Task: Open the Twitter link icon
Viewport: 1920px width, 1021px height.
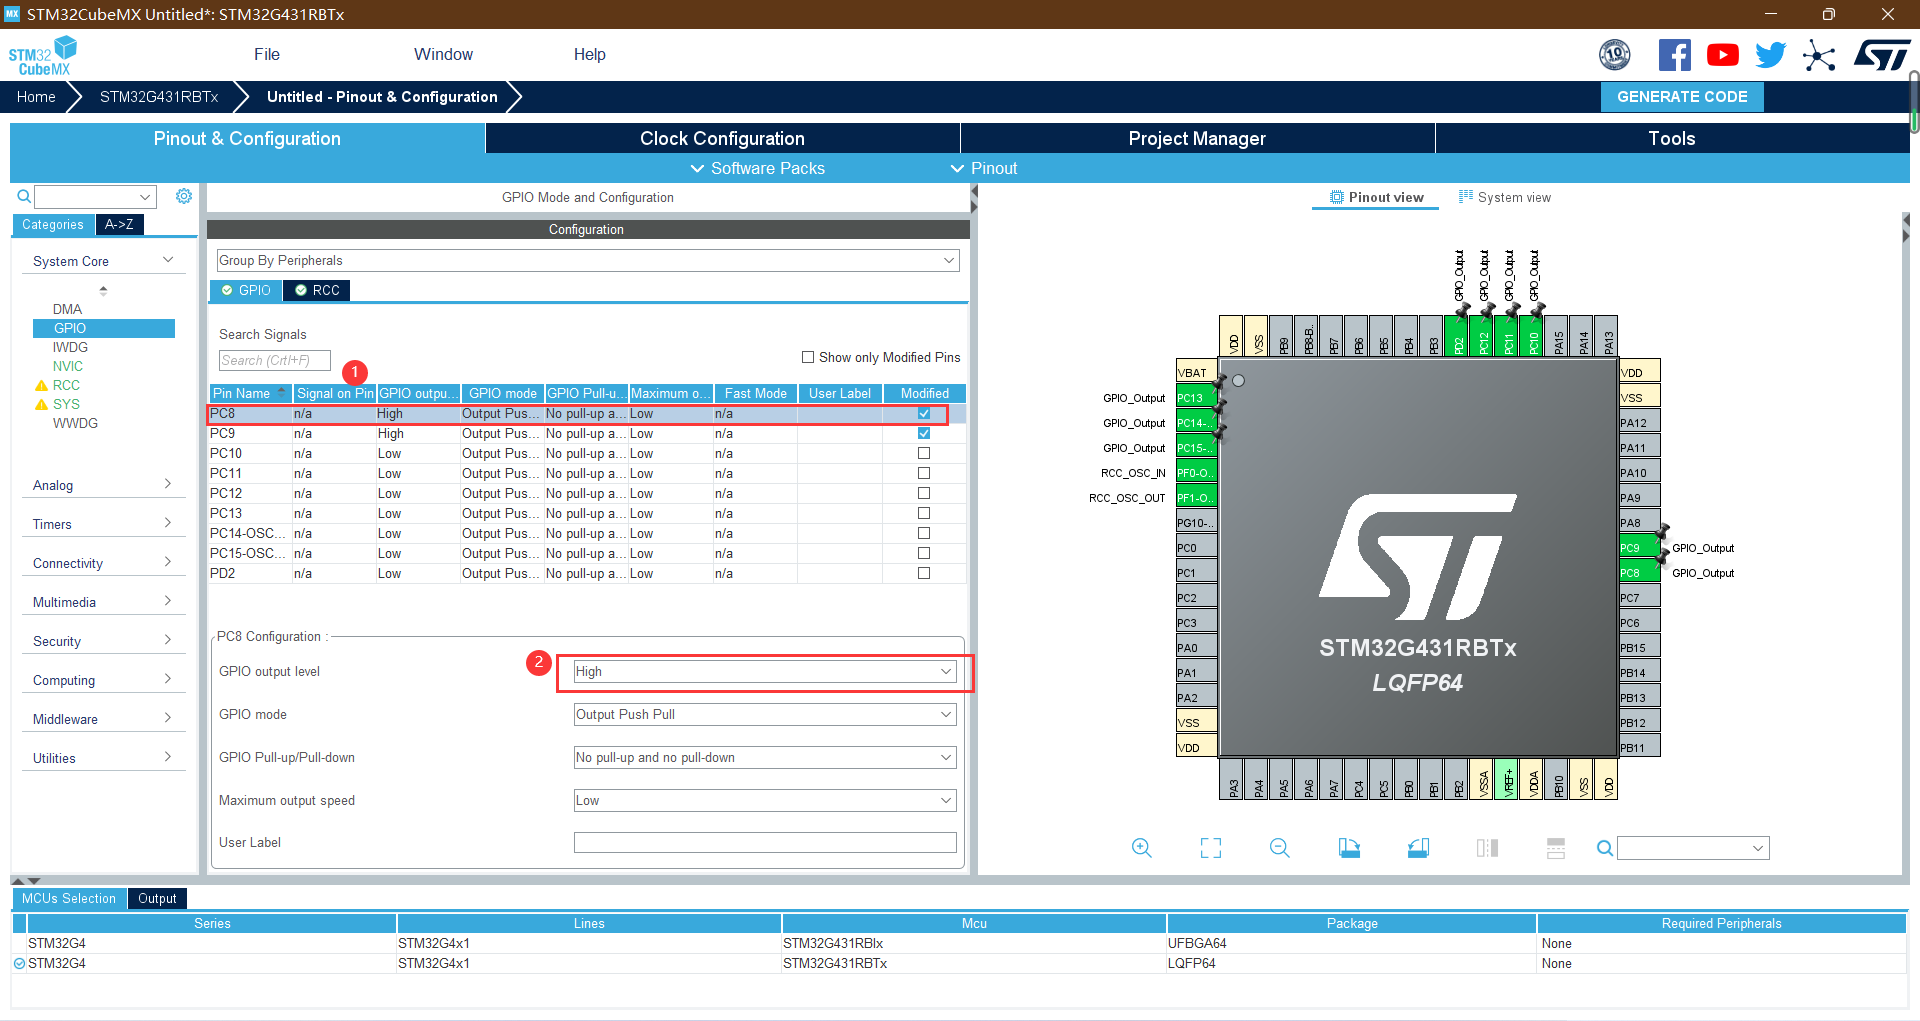Action: pyautogui.click(x=1770, y=54)
